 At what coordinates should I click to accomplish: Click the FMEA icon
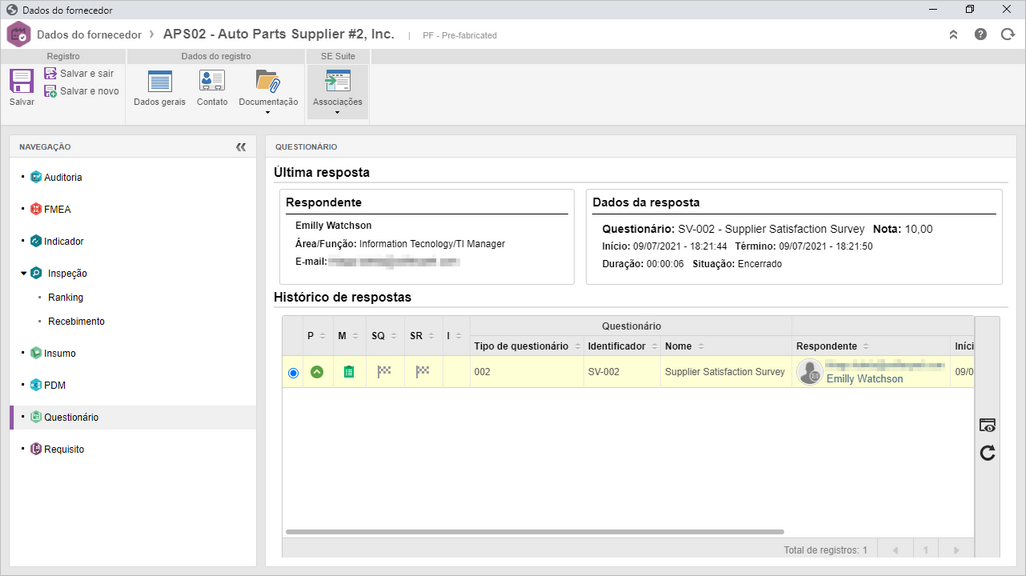coord(36,209)
